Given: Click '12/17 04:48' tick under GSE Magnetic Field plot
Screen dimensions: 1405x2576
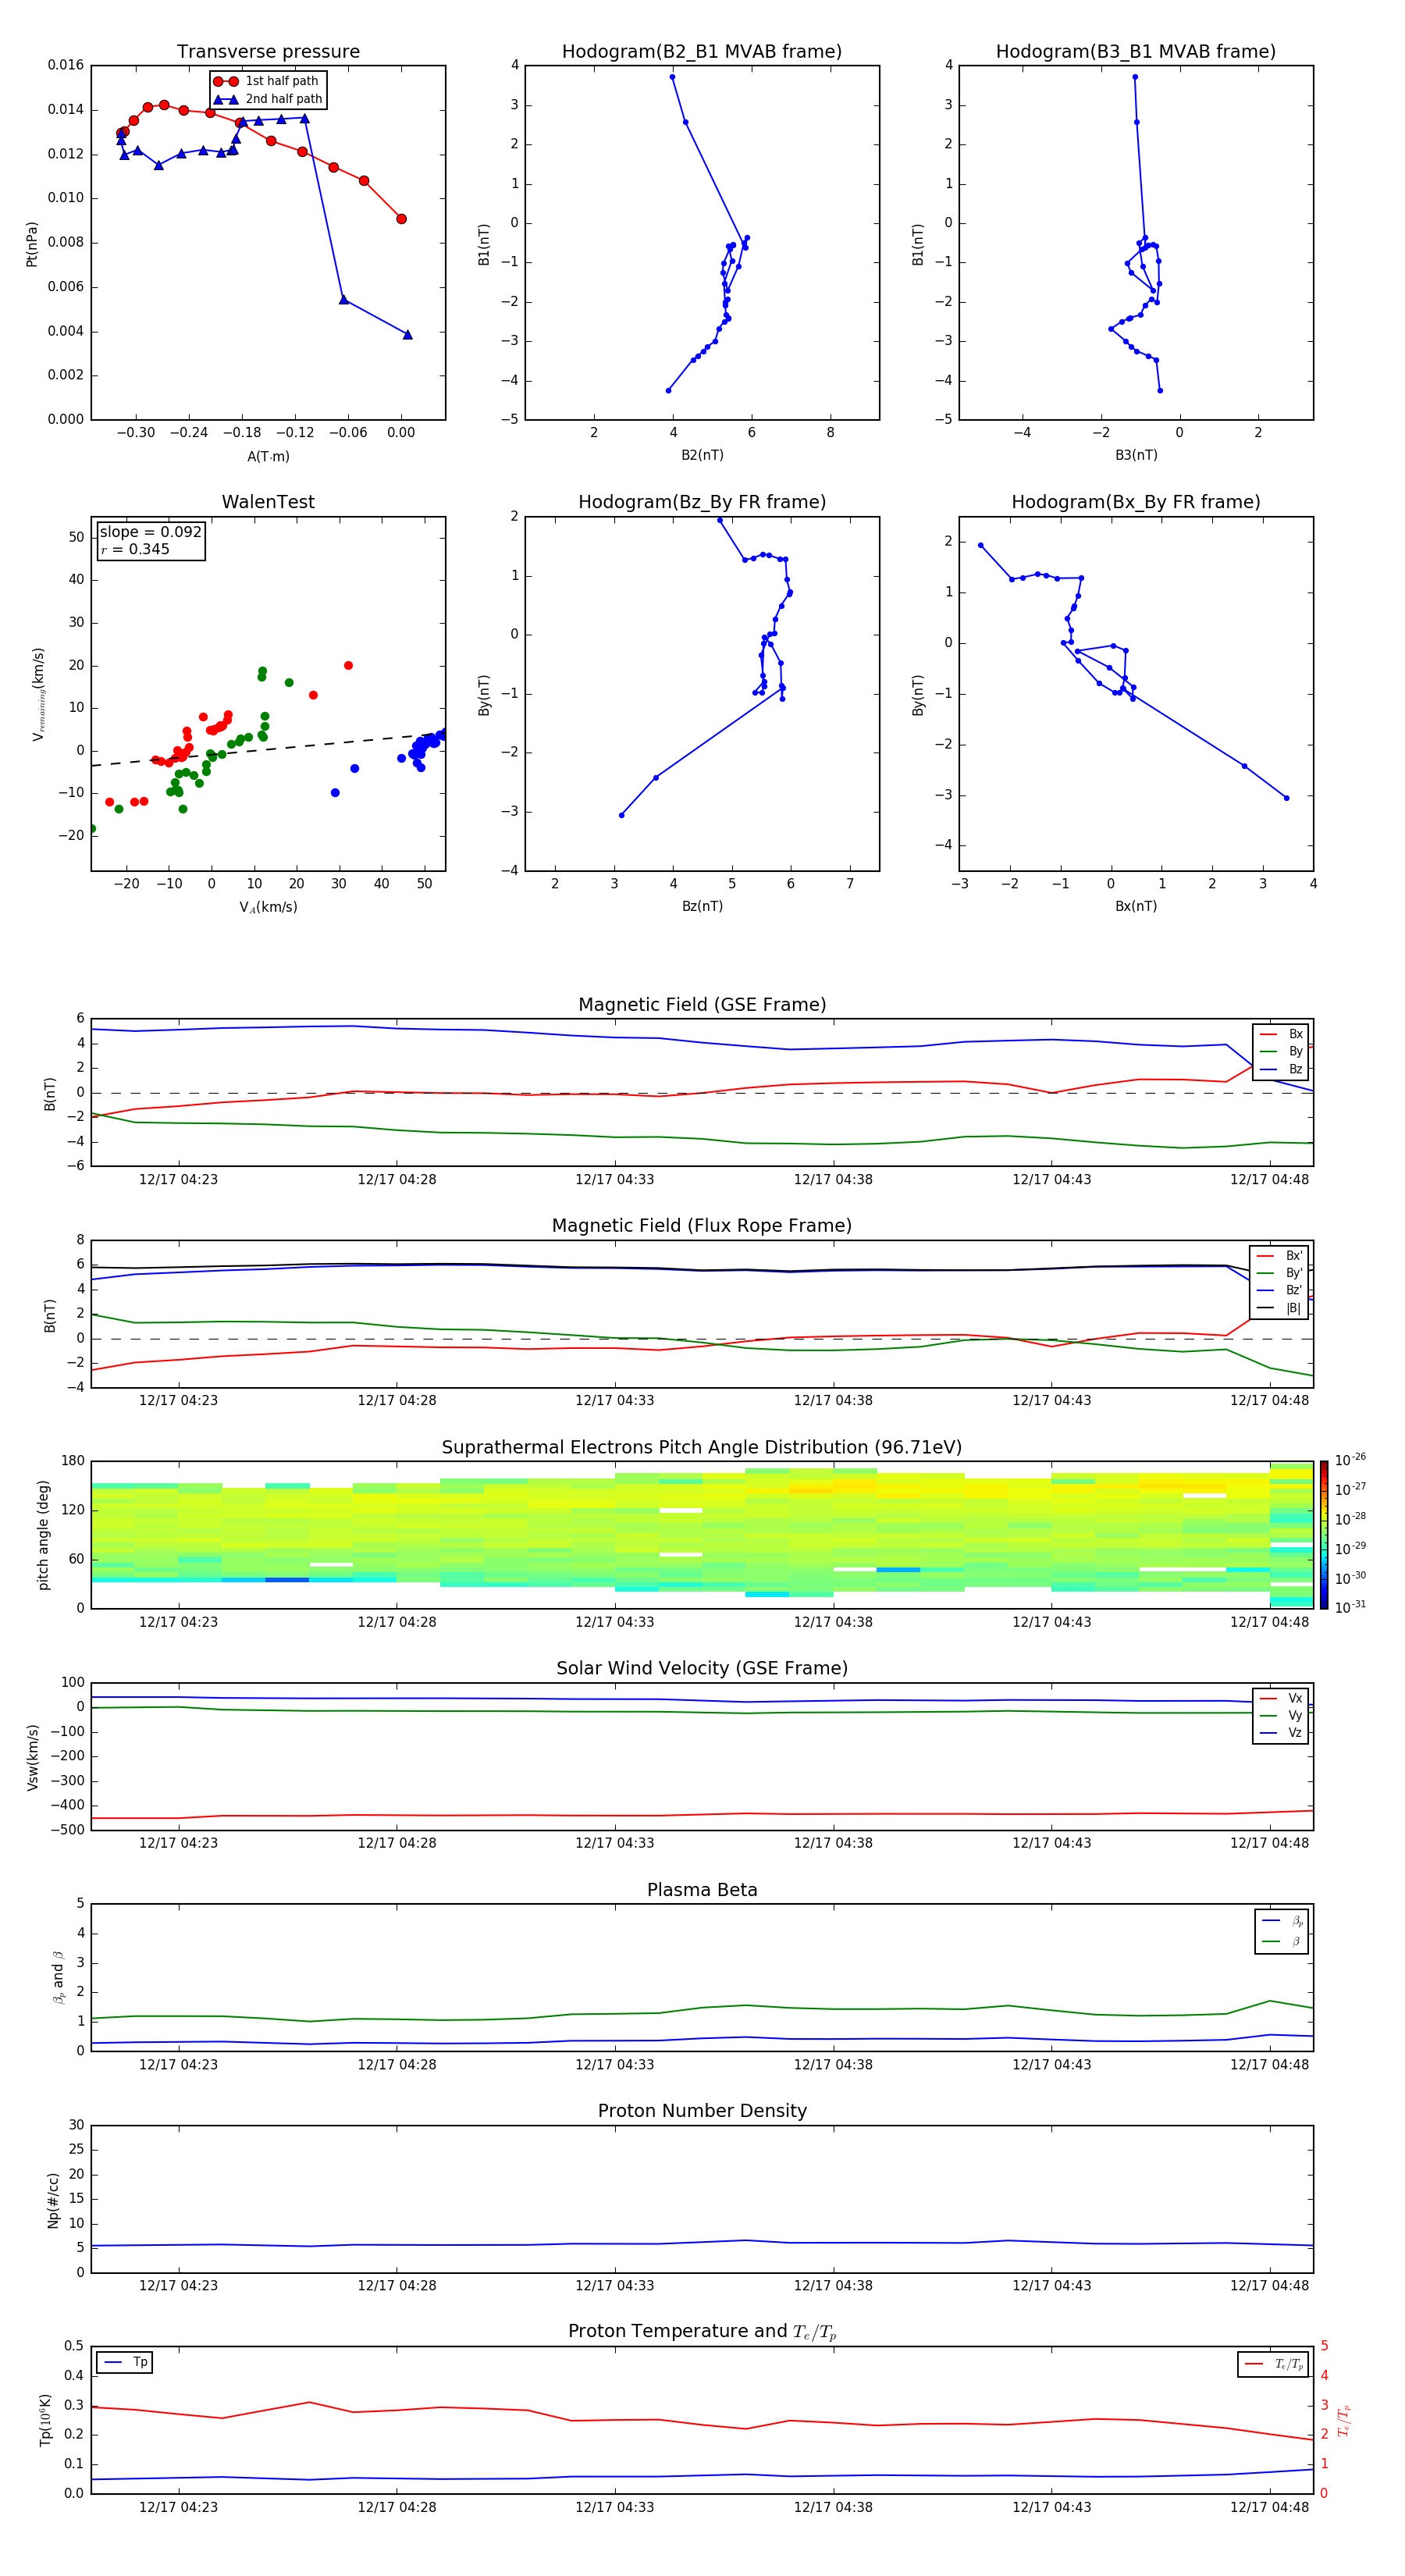Looking at the screenshot, I should [x=1269, y=1180].
